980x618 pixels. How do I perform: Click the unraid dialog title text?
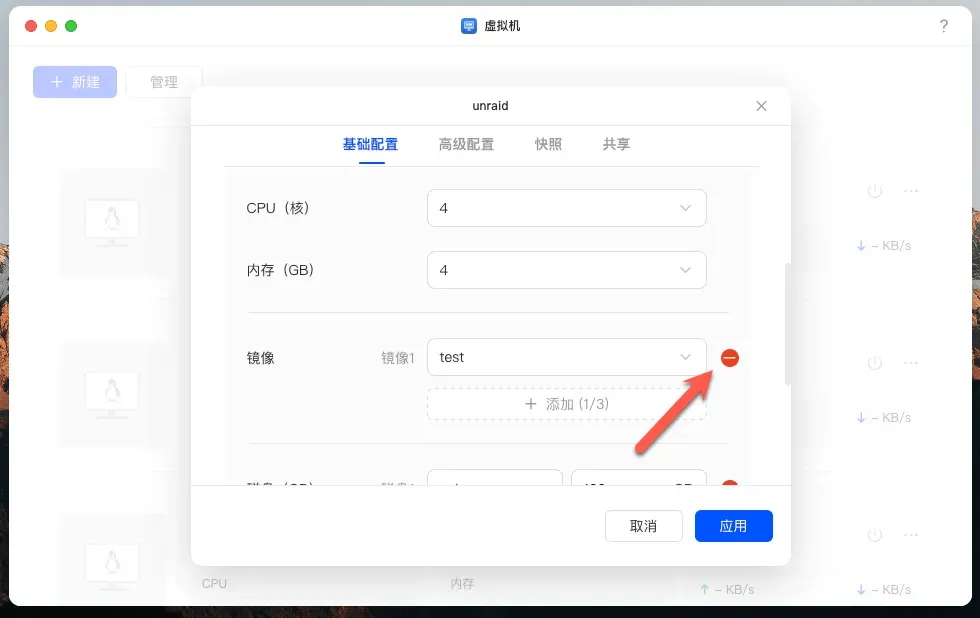click(490, 106)
